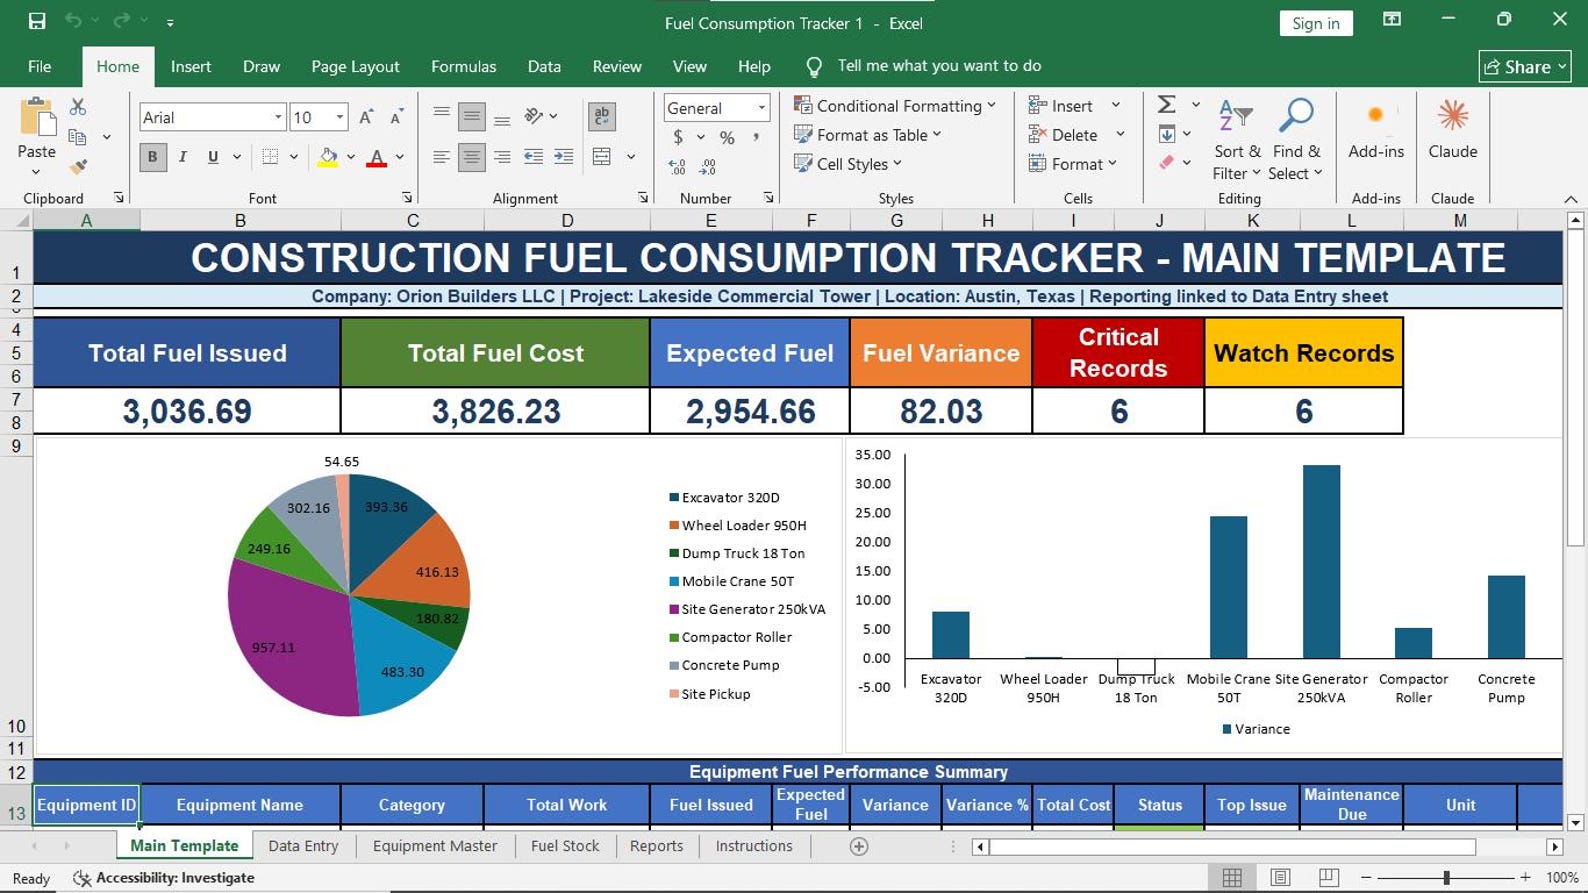Click the Add-ins button
The width and height of the screenshot is (1588, 893).
coord(1376,130)
